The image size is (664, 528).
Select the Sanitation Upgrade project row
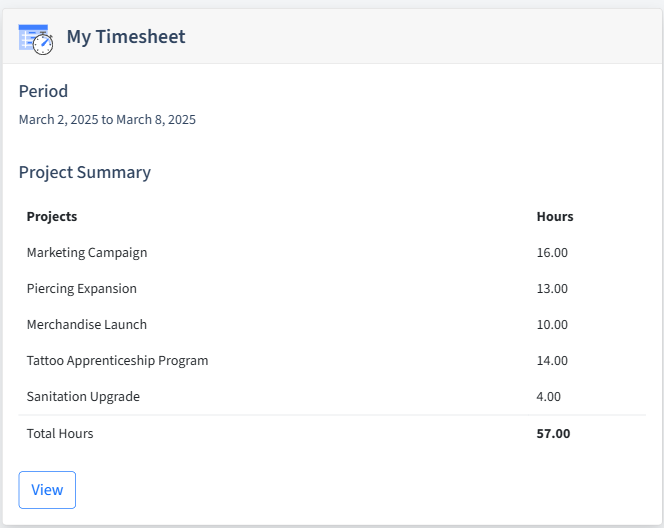pos(332,396)
